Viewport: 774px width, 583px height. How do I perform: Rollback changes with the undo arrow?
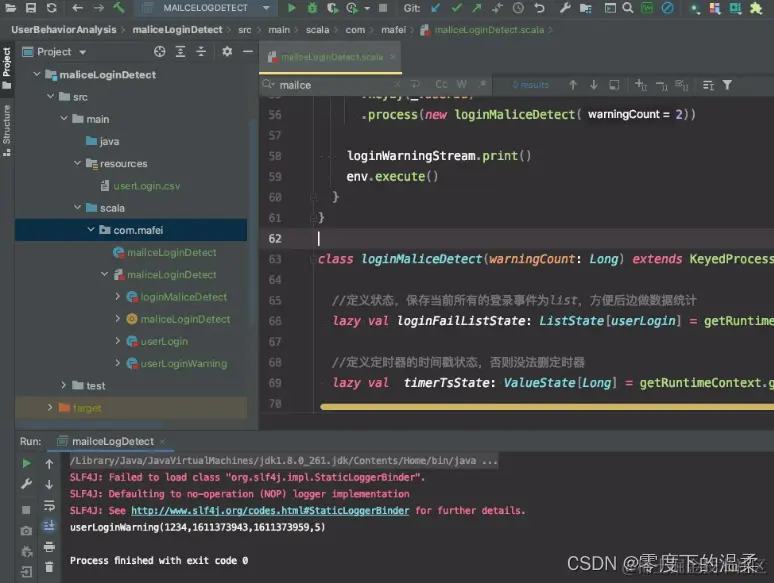coord(539,7)
